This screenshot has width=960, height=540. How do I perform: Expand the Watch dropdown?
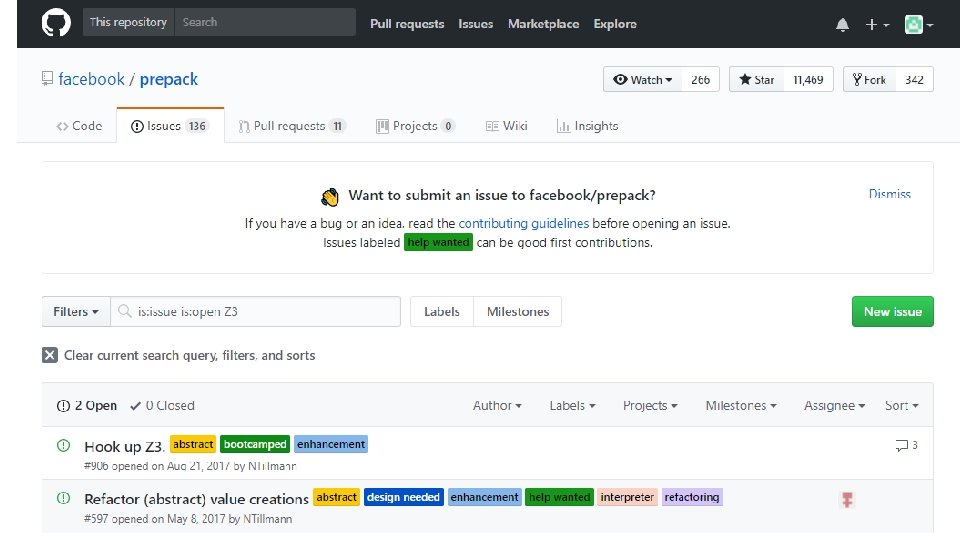(642, 80)
